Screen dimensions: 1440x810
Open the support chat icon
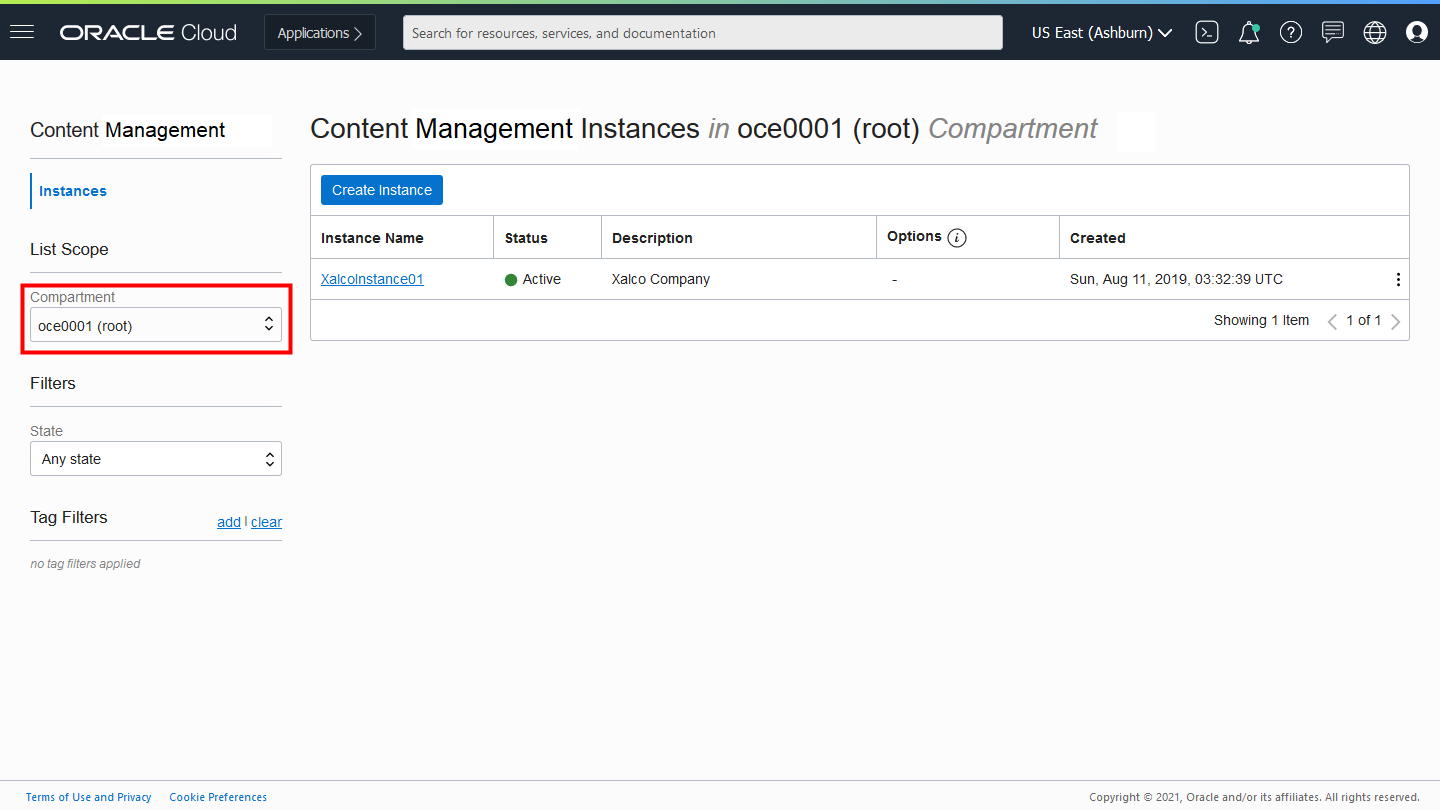[x=1333, y=33]
